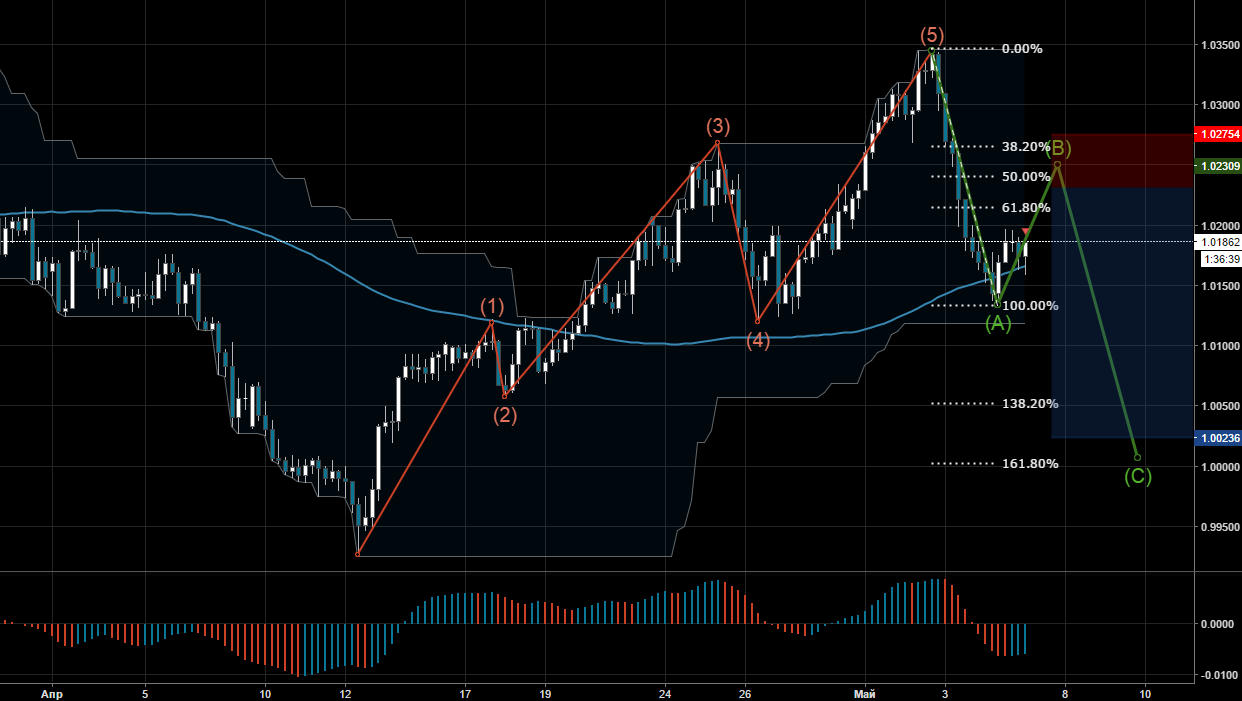Select the 161.80% Fibonacci extension label
The image size is (1242, 701).
1029,463
